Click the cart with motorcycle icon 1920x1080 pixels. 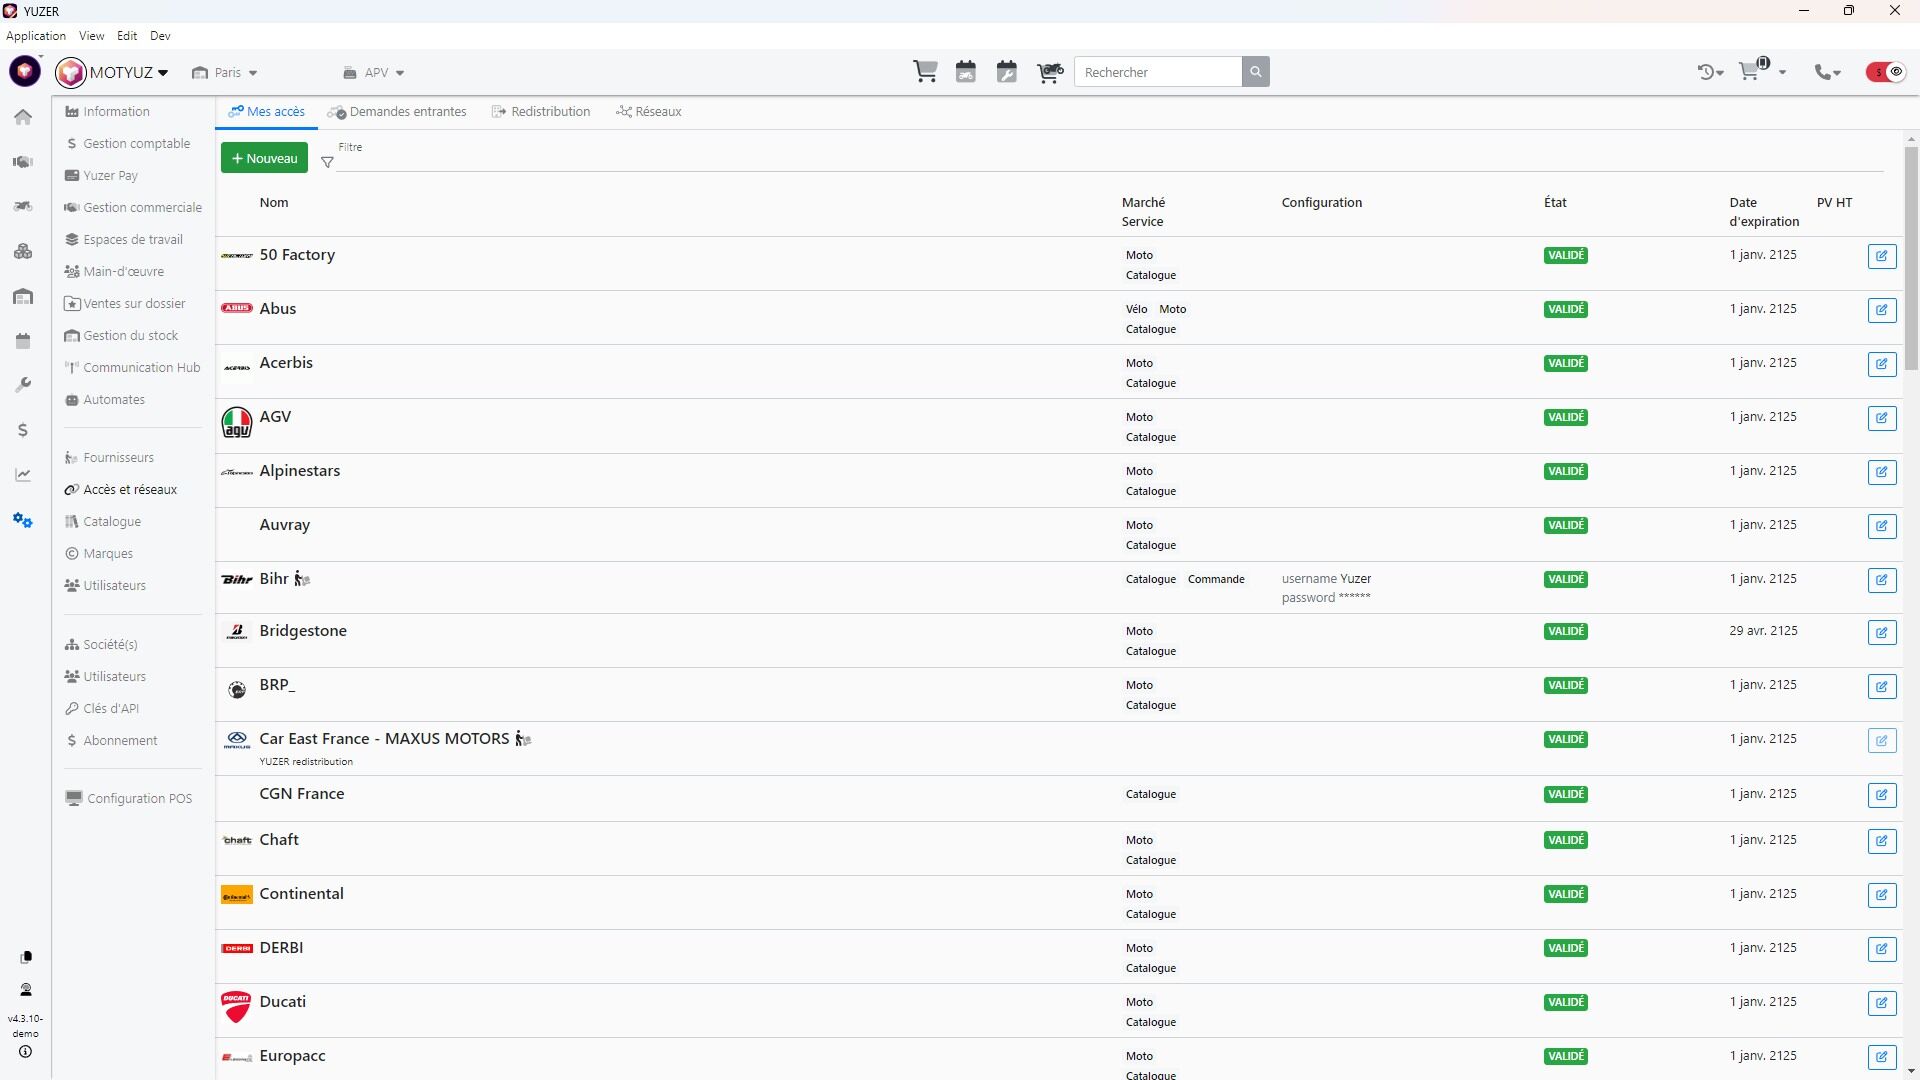pos(1050,72)
